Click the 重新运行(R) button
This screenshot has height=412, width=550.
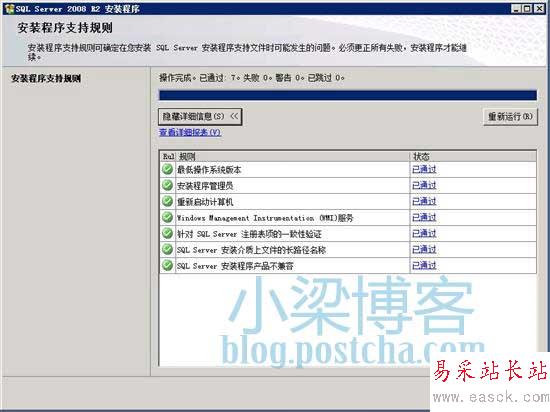[x=510, y=116]
